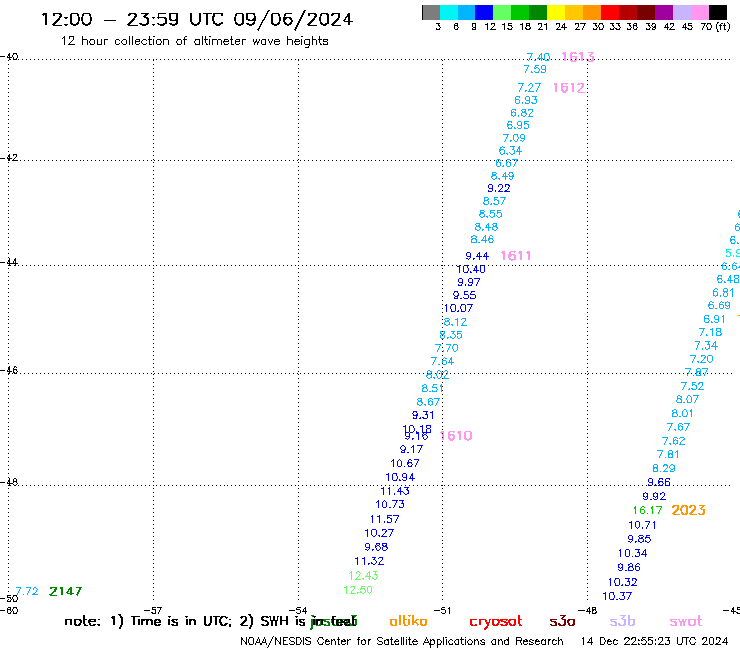Select the light green 12.50 reading

tap(358, 590)
